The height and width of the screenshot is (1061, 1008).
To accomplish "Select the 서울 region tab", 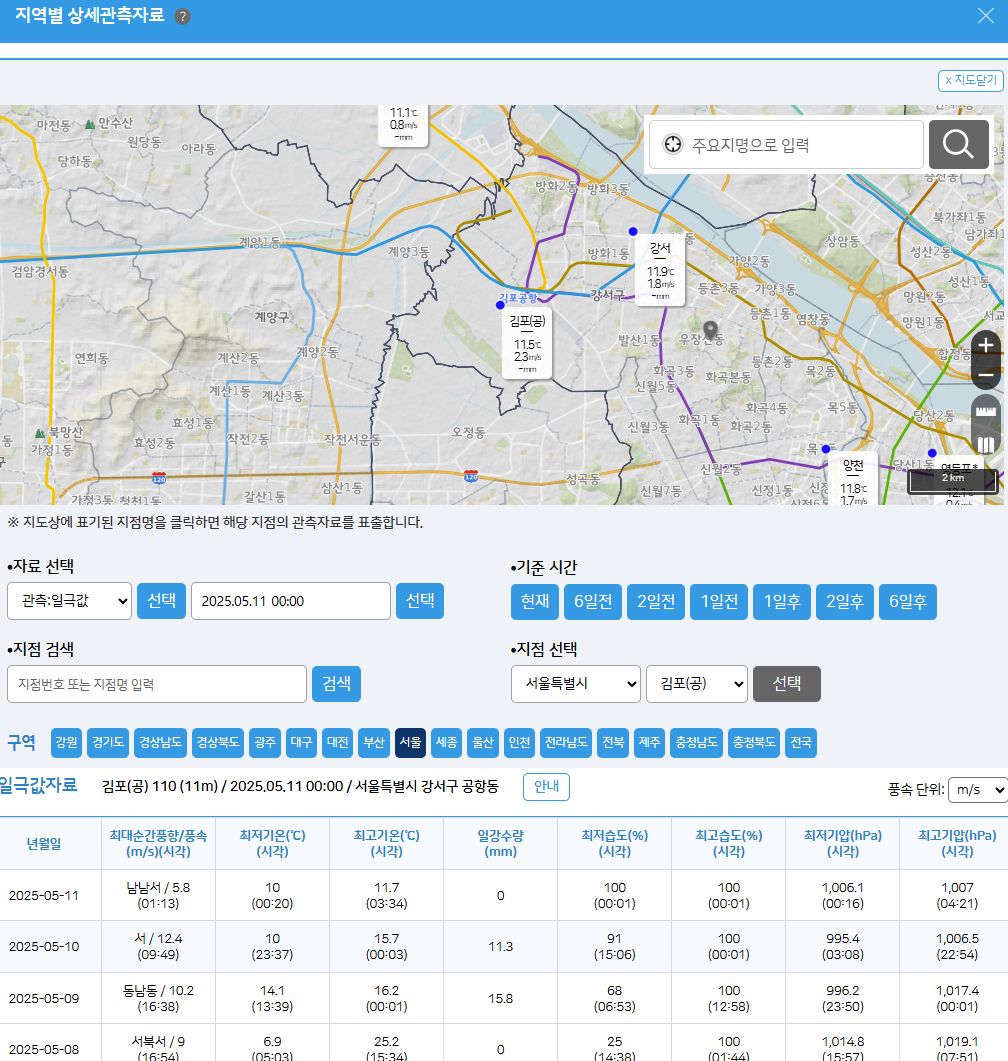I will [411, 742].
